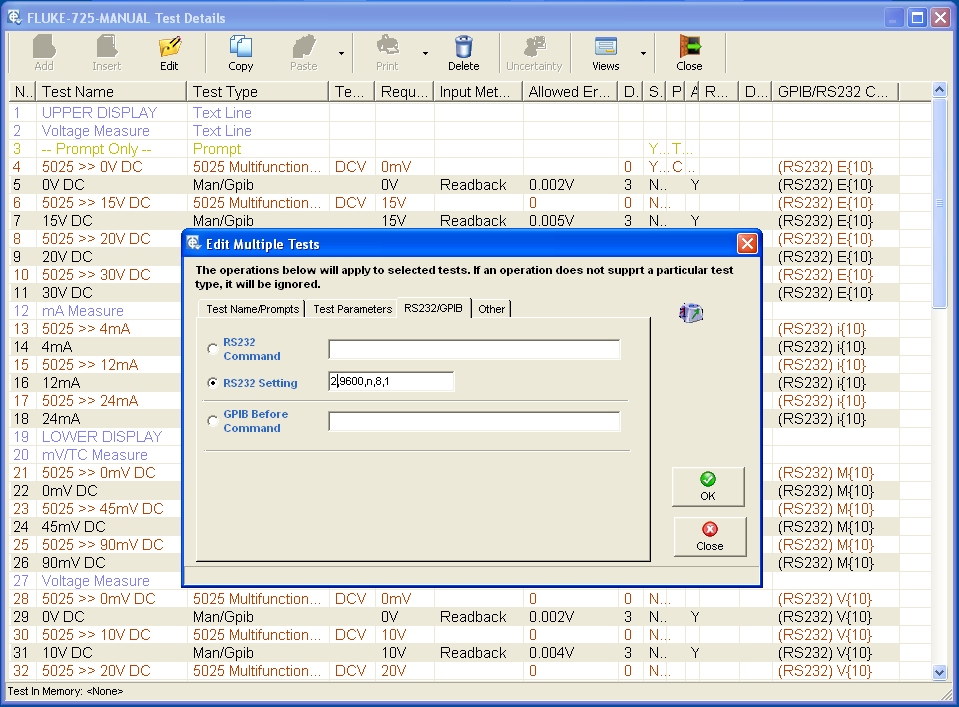Click the notebook icon in Edit dialog

(691, 313)
